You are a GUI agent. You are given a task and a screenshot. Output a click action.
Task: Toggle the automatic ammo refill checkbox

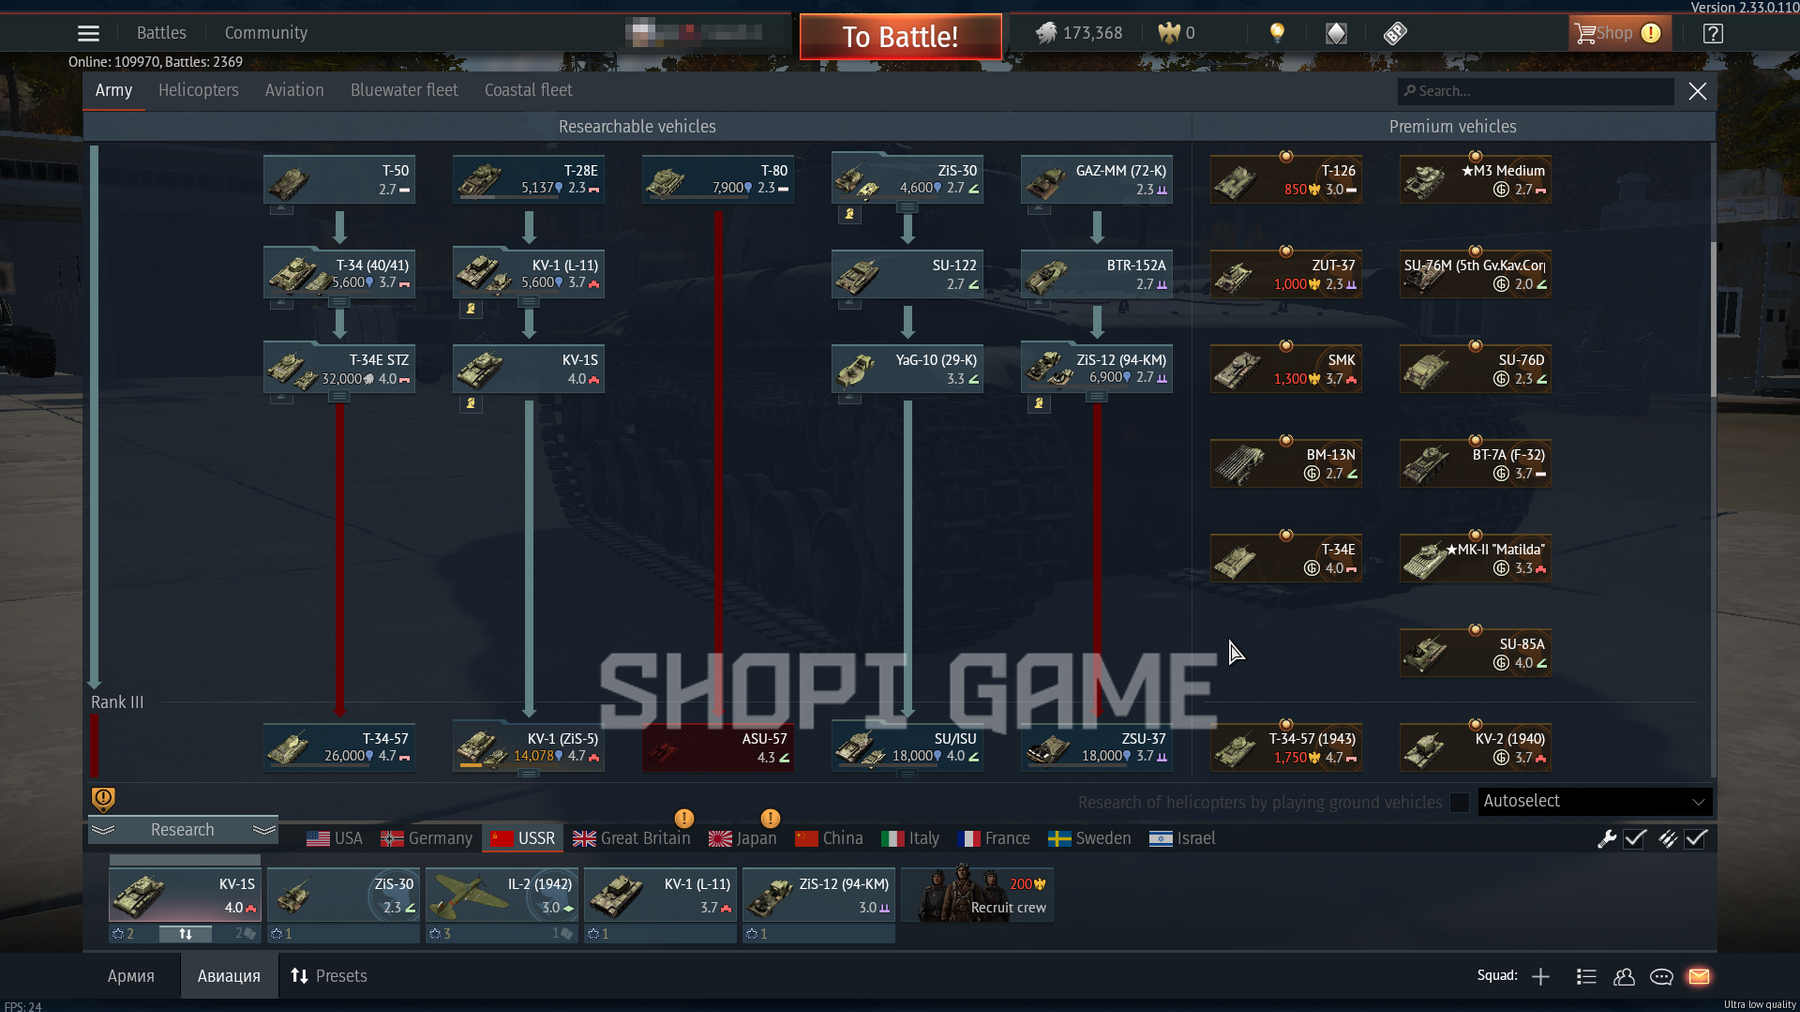pos(1696,839)
